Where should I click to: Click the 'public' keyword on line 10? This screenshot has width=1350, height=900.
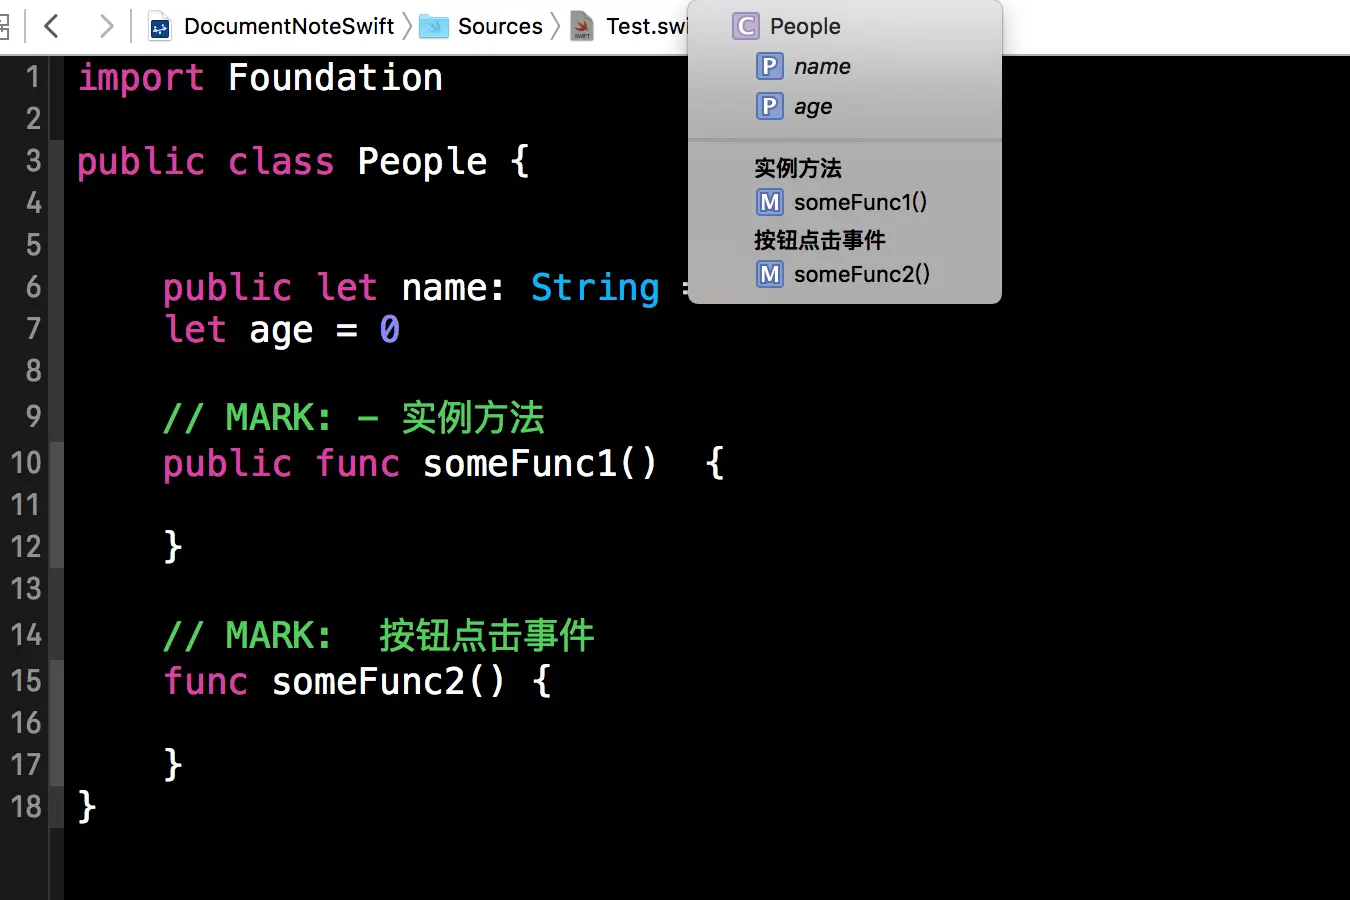228,464
